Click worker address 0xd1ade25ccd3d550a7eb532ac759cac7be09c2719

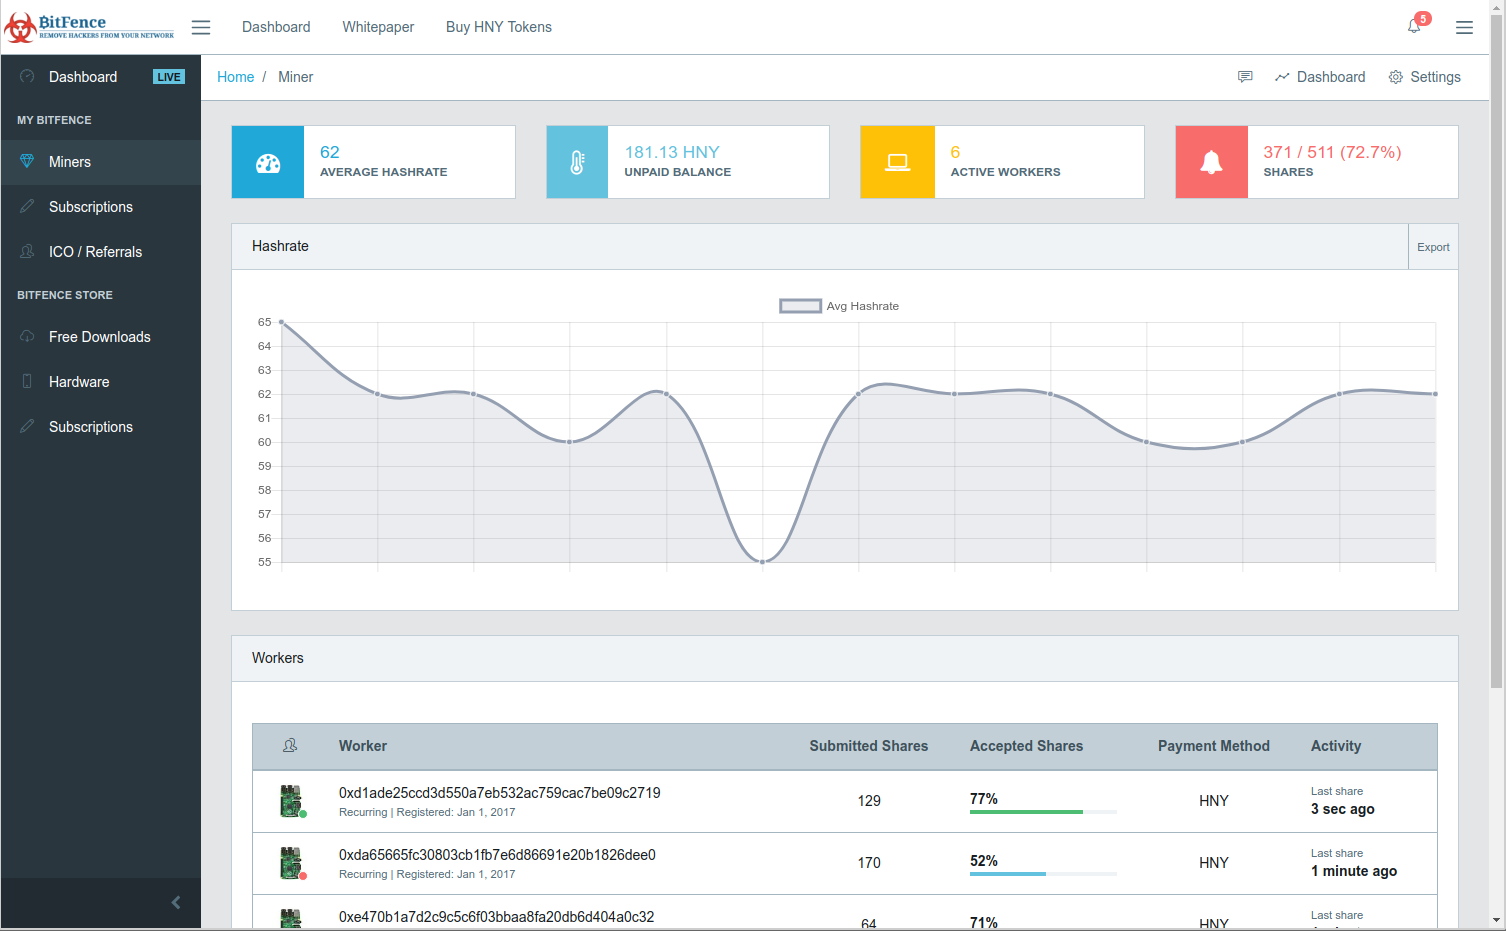click(x=499, y=793)
